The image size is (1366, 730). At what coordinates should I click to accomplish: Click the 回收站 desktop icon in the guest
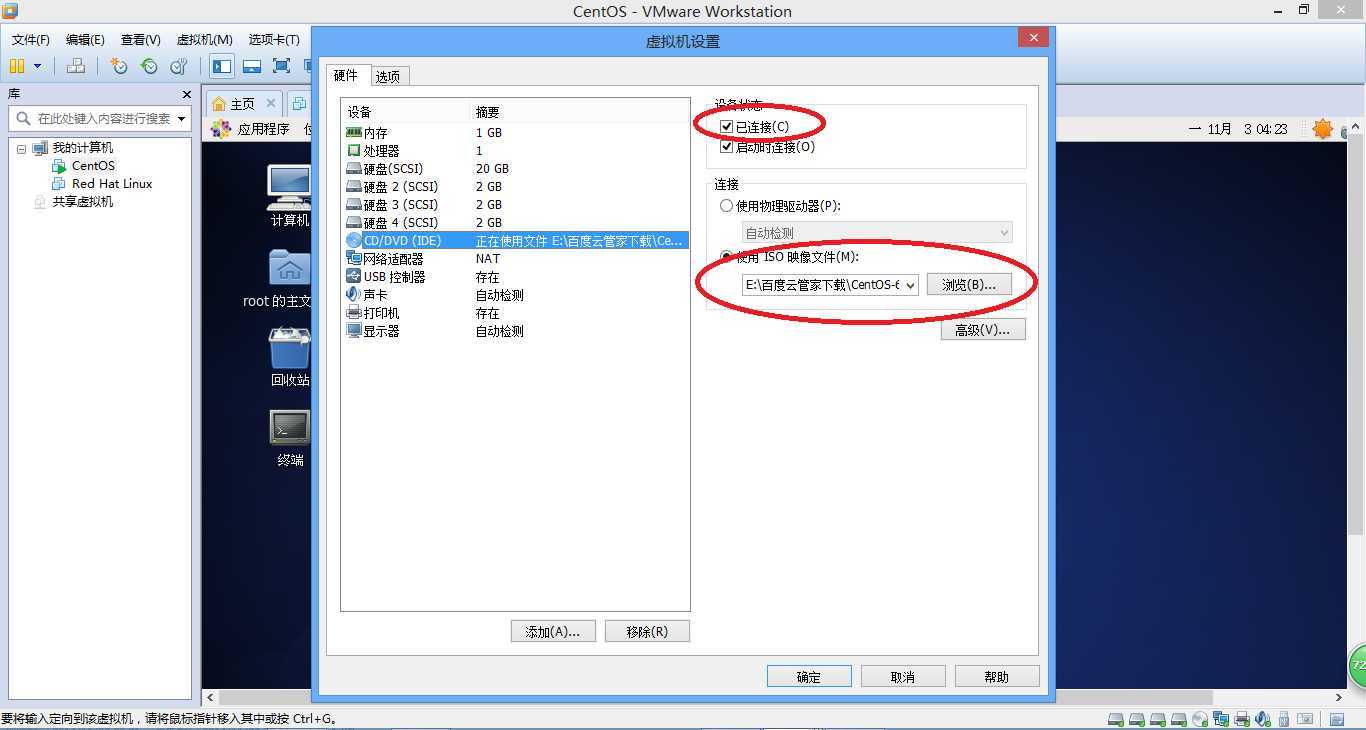pyautogui.click(x=290, y=357)
